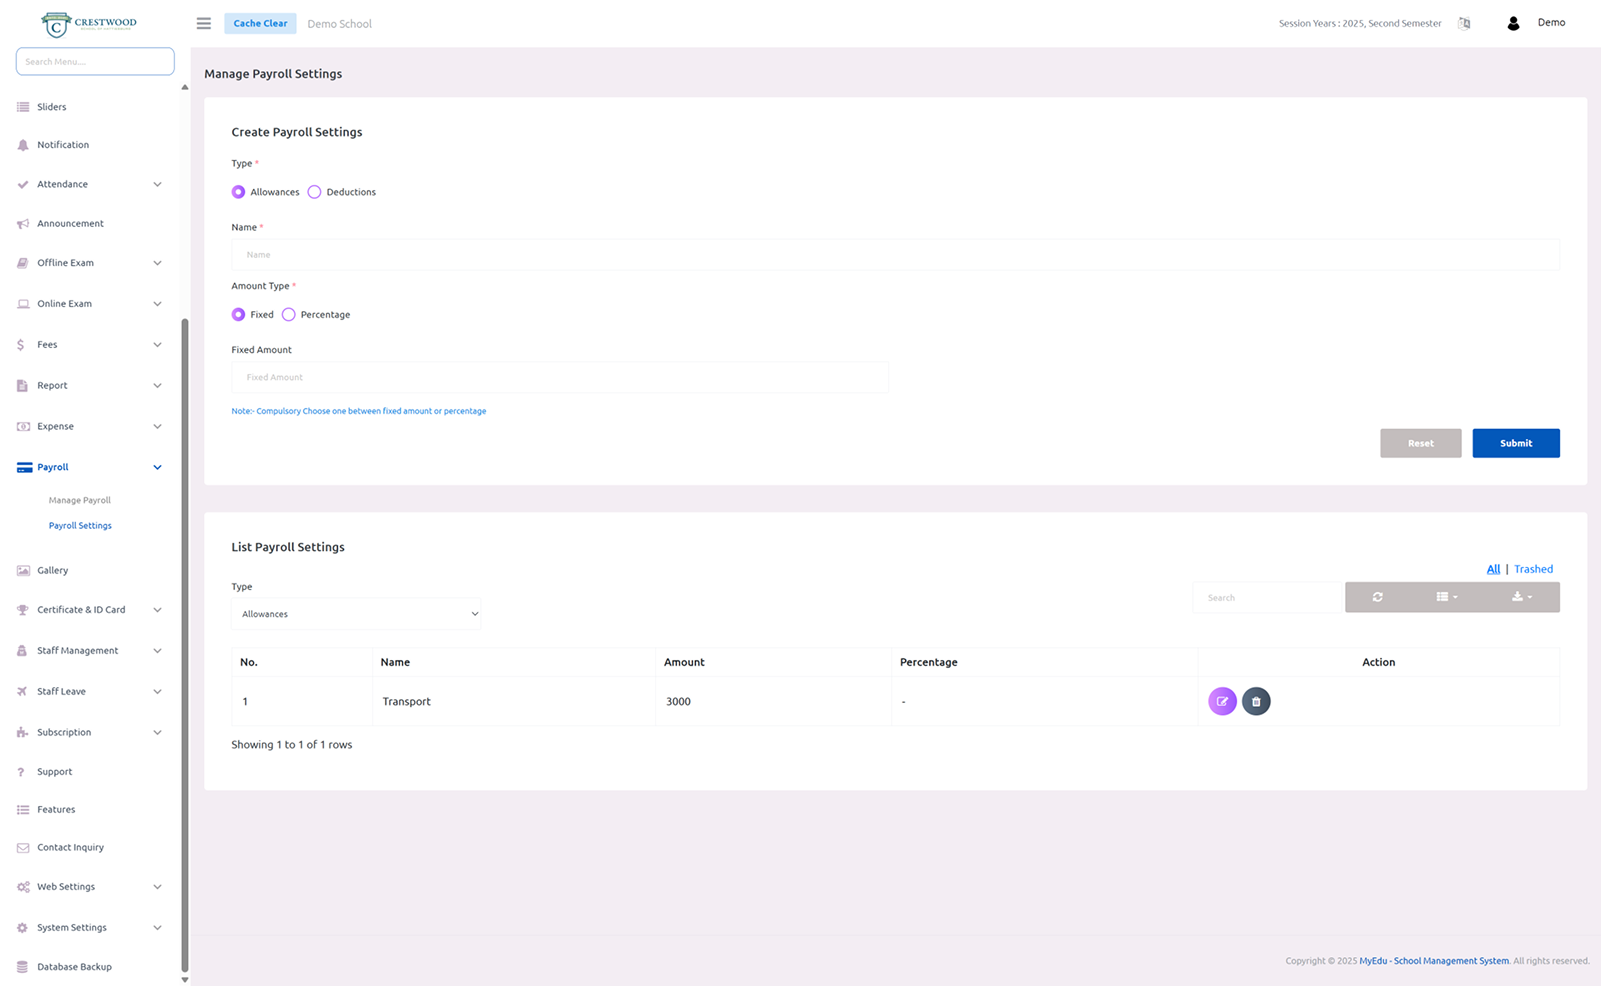The height and width of the screenshot is (986, 1601).
Task: Refresh the payroll settings table
Action: [x=1377, y=597]
